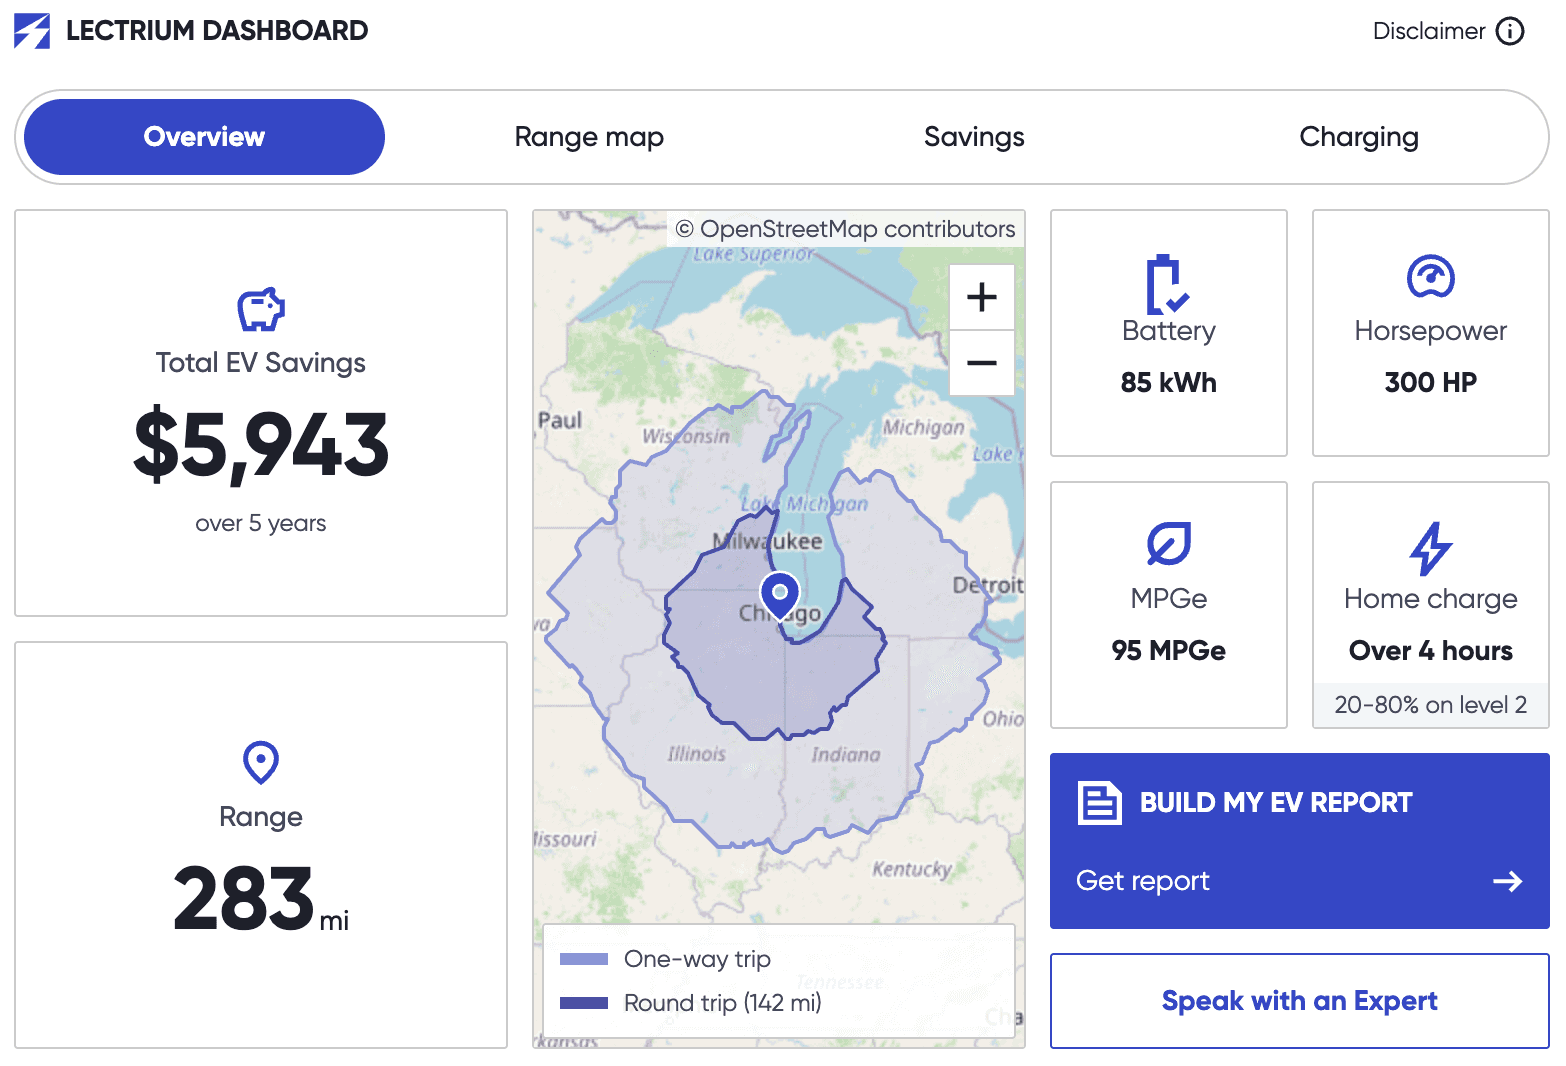Click the MPGe card label
The image size is (1566, 1066).
1169,599
